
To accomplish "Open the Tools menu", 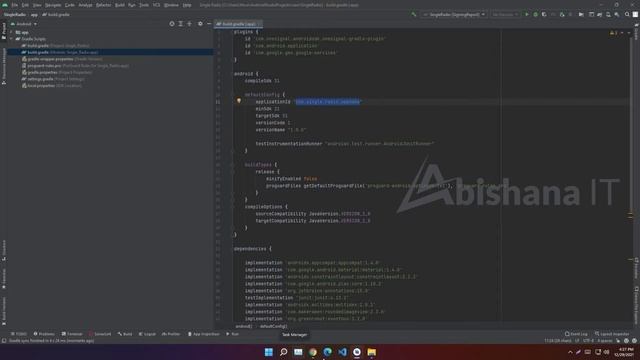I will coord(144,5).
